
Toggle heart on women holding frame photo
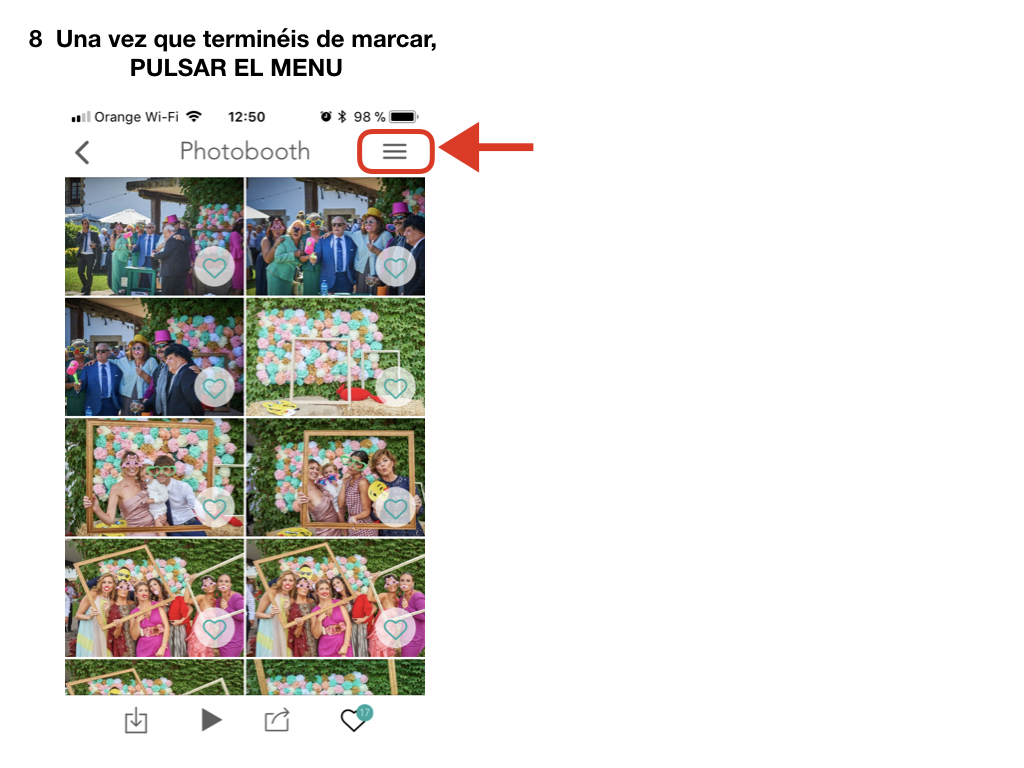click(x=395, y=508)
